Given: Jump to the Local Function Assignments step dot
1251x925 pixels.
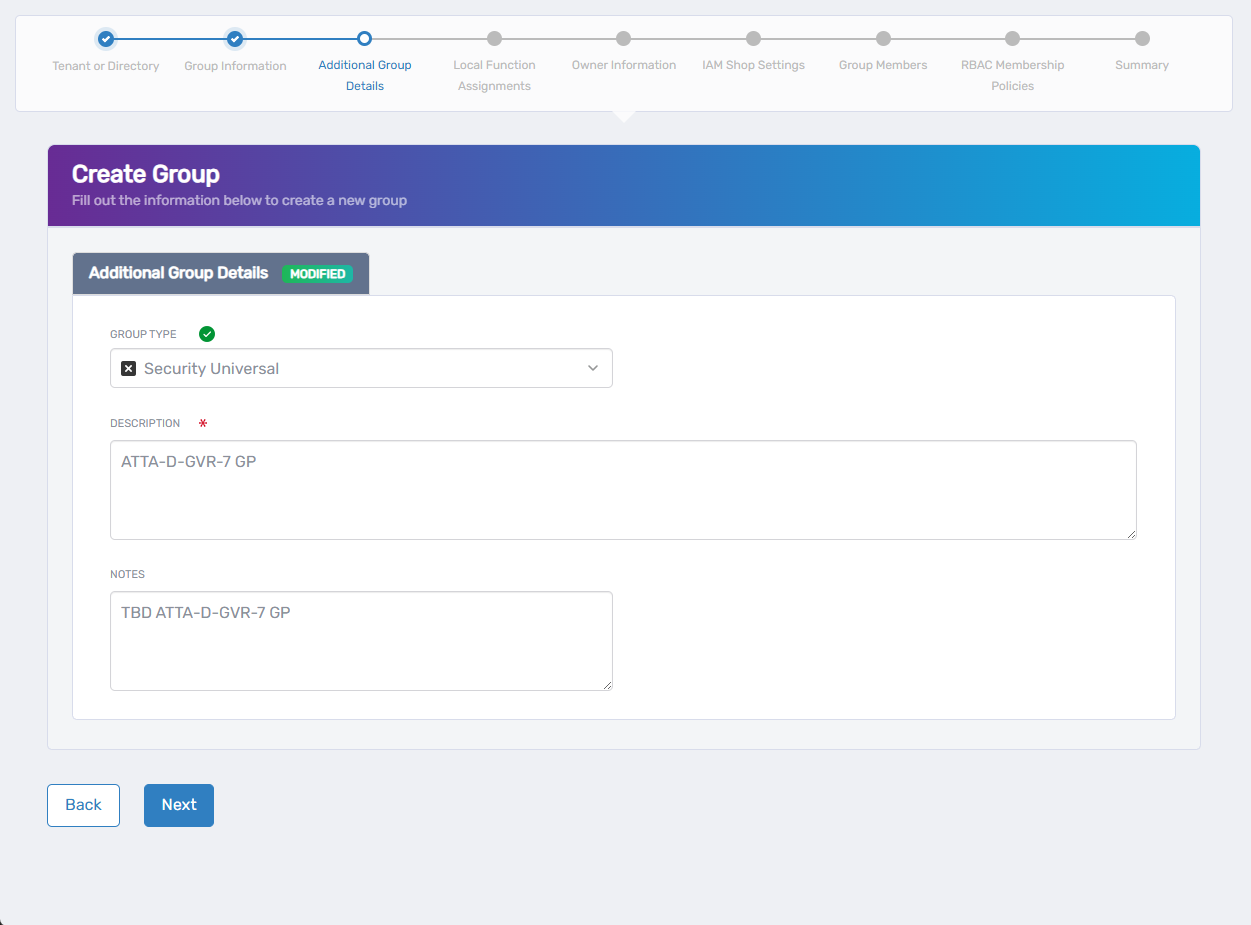Looking at the screenshot, I should tap(494, 39).
